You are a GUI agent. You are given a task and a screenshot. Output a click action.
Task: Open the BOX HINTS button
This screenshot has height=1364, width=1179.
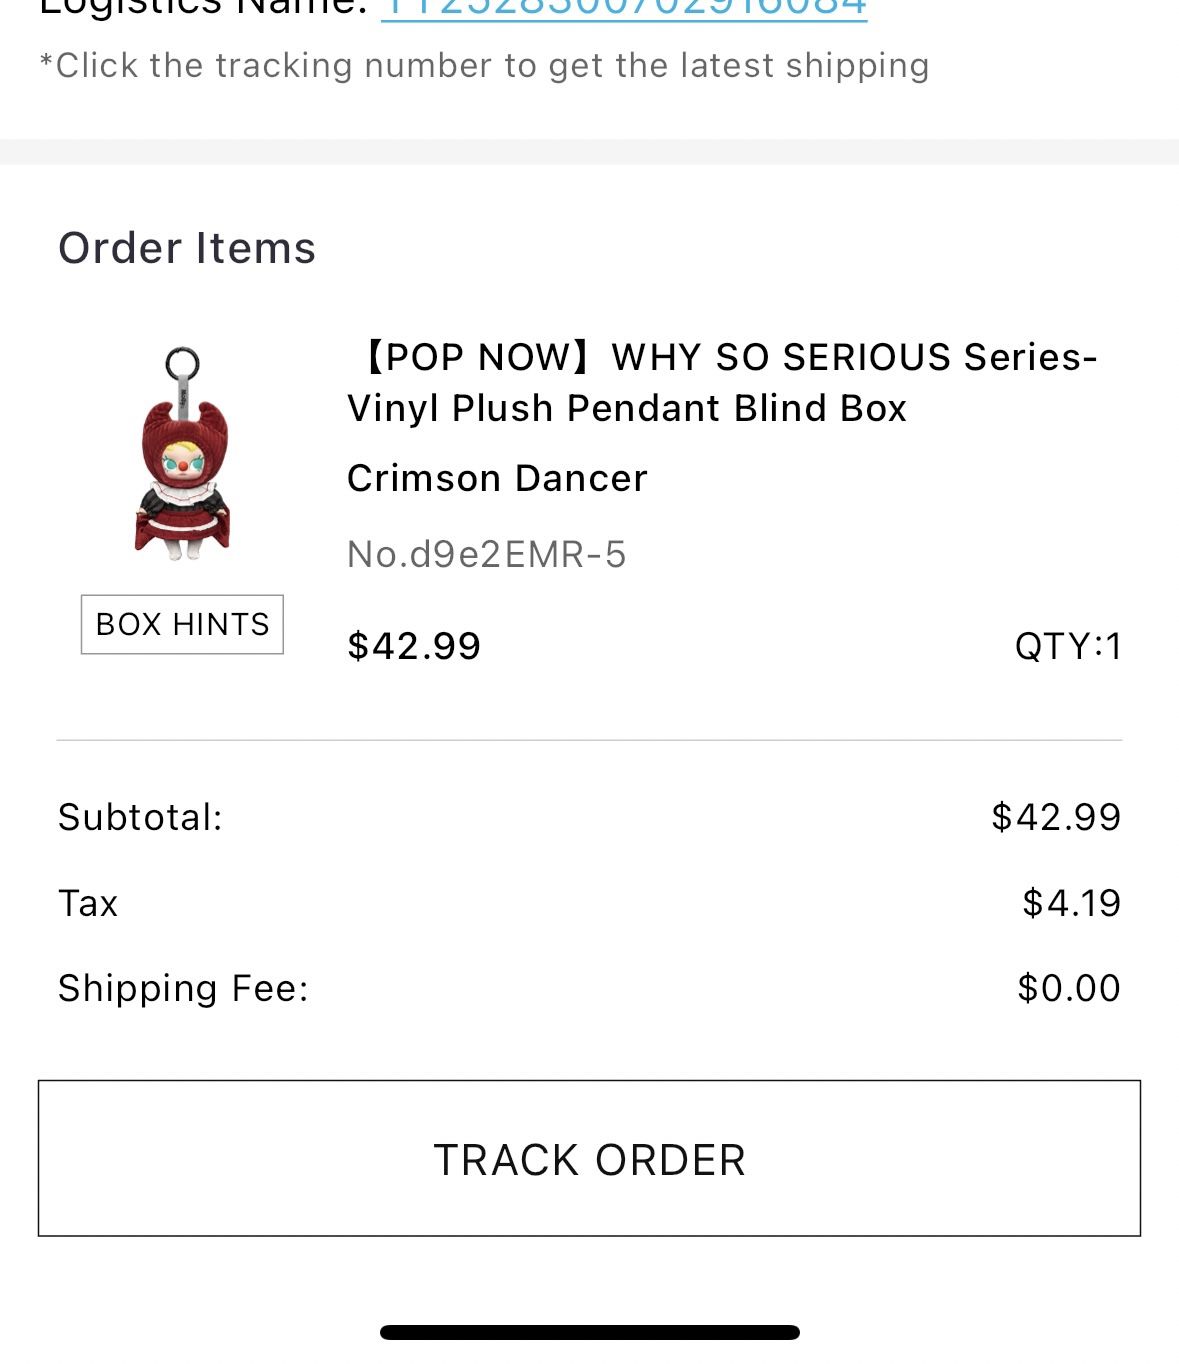182,624
